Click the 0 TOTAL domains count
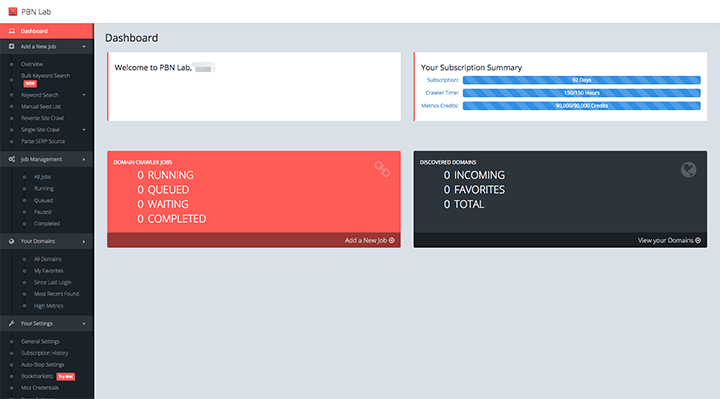Image resolution: width=720 pixels, height=399 pixels. 464,204
